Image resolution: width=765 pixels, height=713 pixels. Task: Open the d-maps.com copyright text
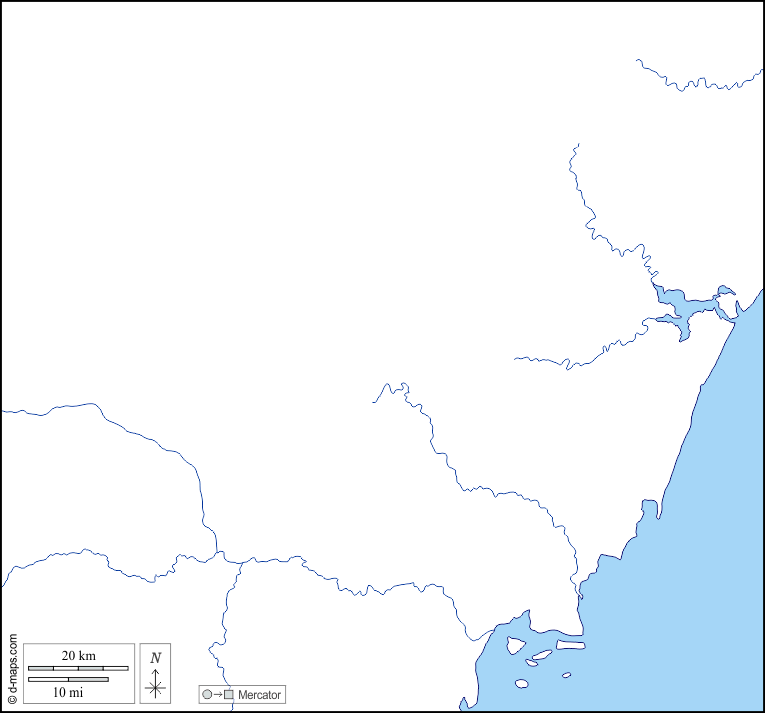coord(12,668)
